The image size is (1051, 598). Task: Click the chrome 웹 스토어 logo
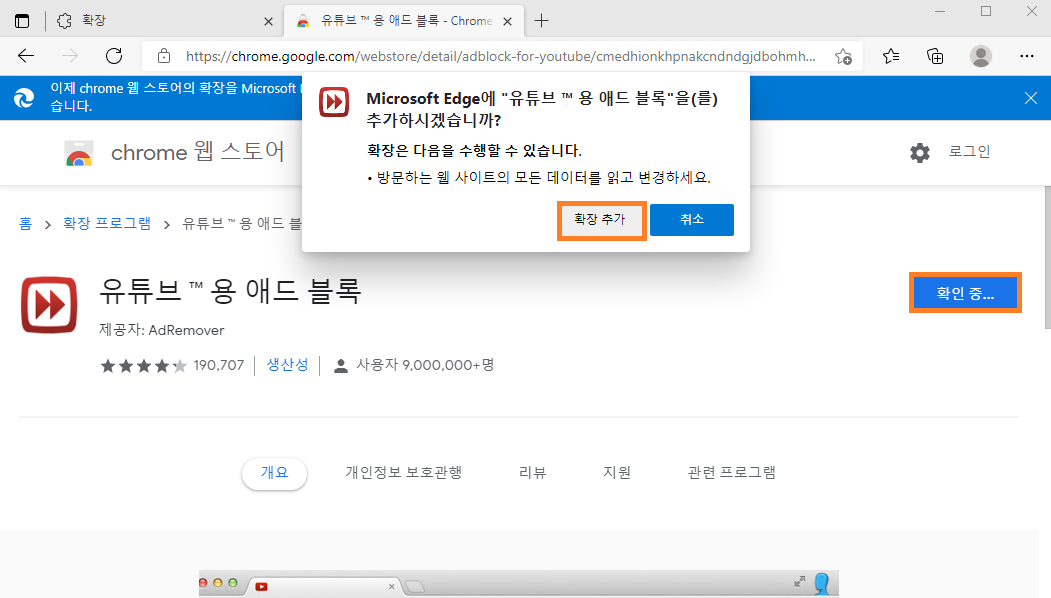click(x=174, y=153)
